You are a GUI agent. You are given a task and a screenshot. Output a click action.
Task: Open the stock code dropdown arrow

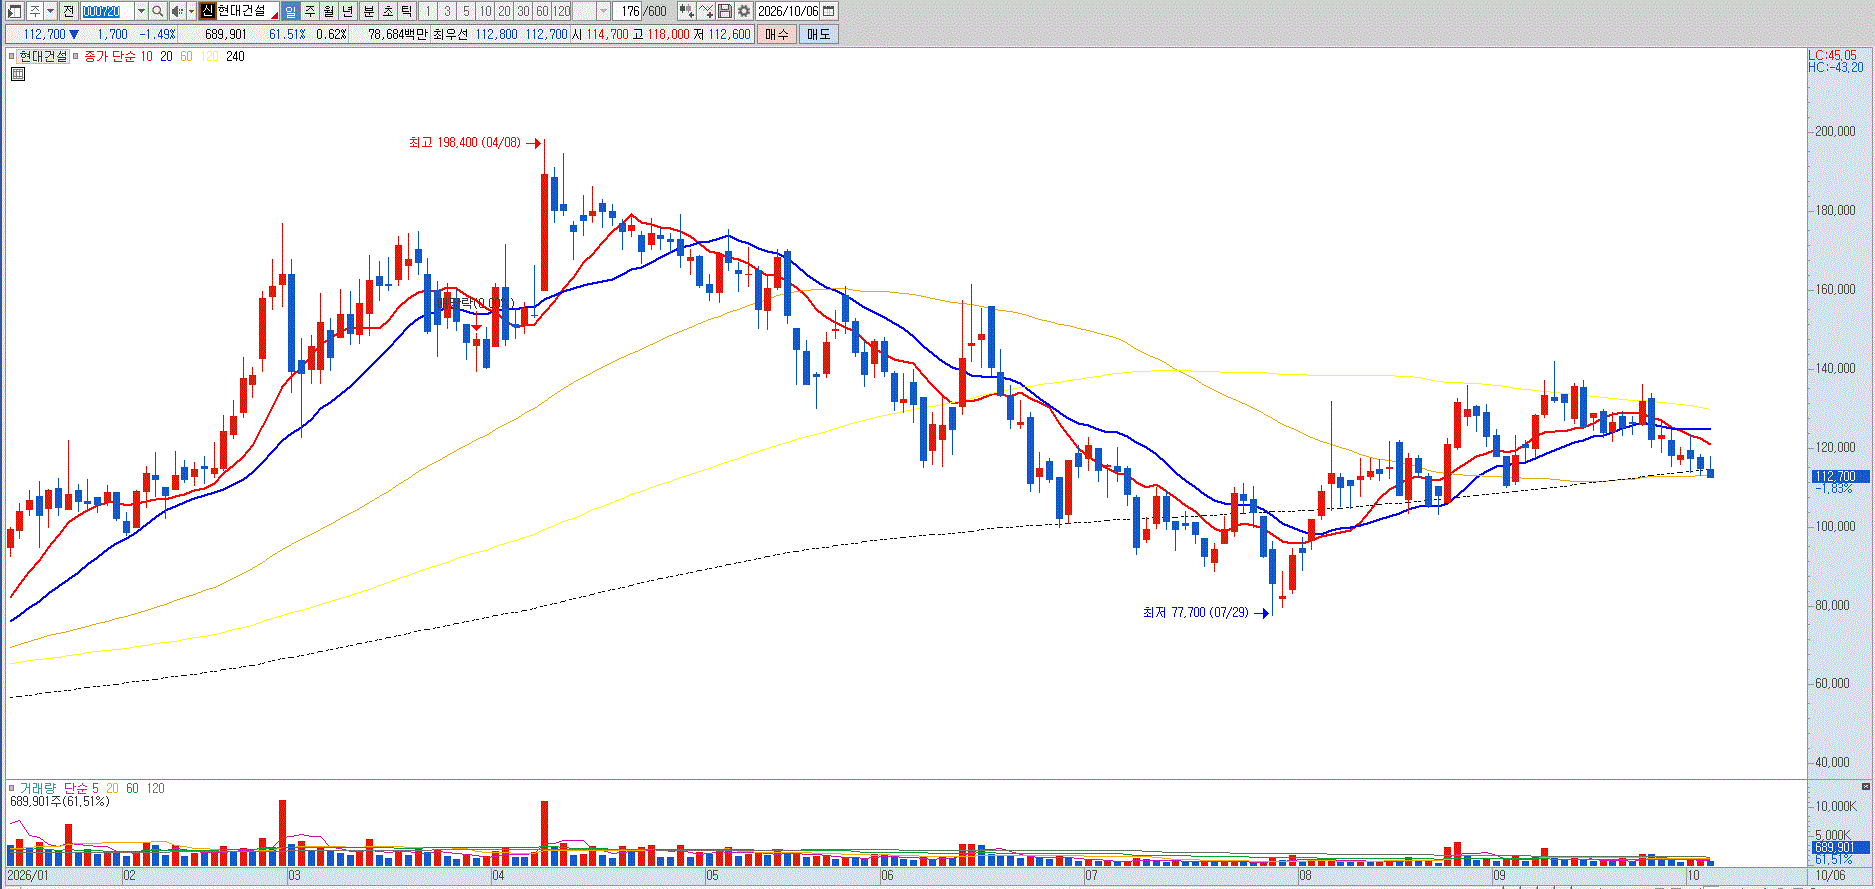tap(141, 11)
